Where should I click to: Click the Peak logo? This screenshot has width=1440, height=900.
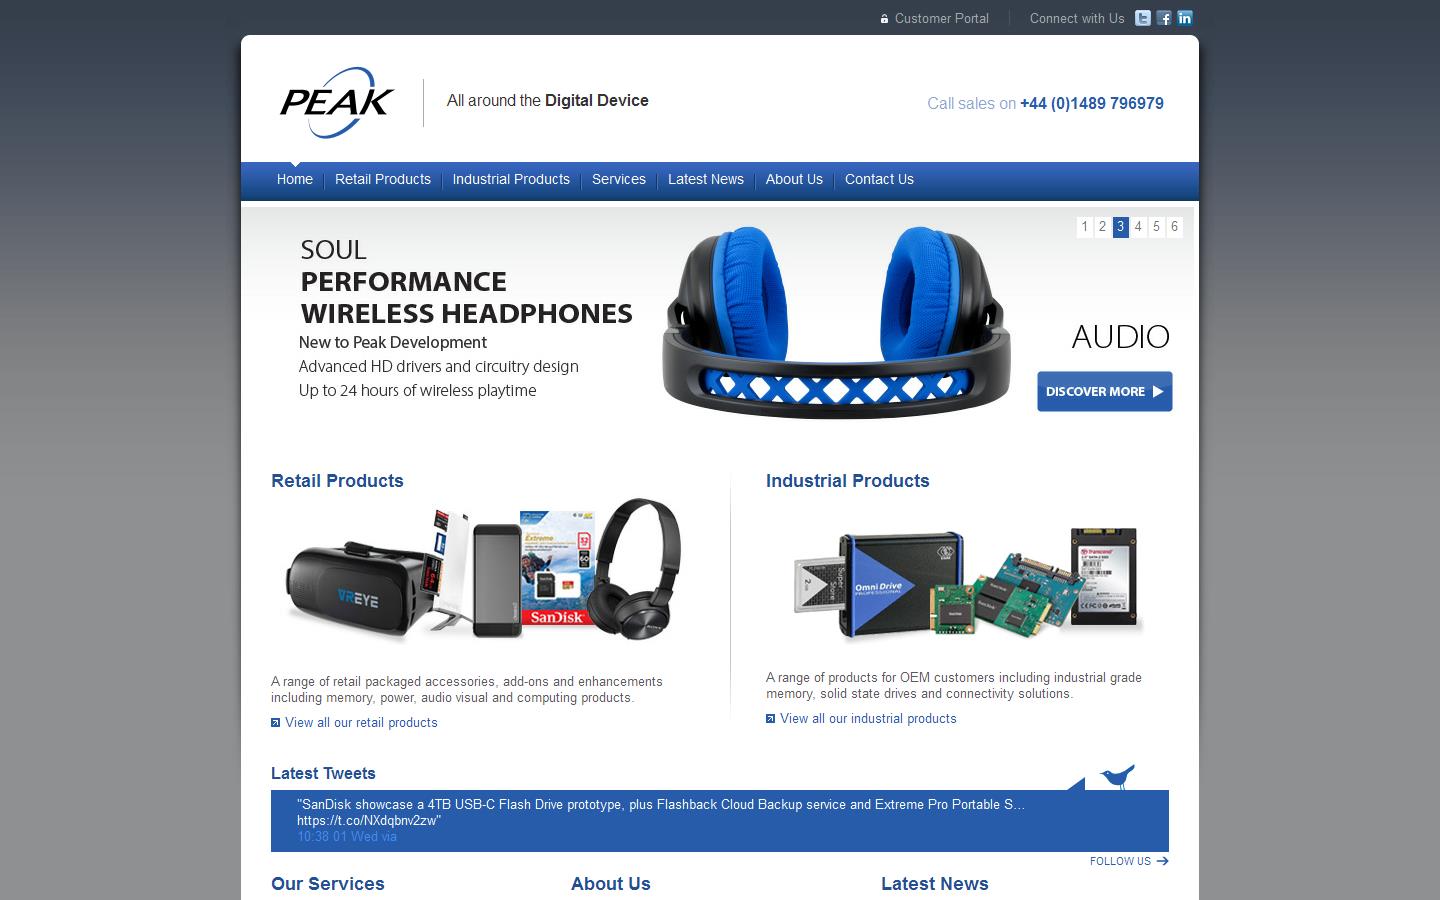[x=337, y=102]
